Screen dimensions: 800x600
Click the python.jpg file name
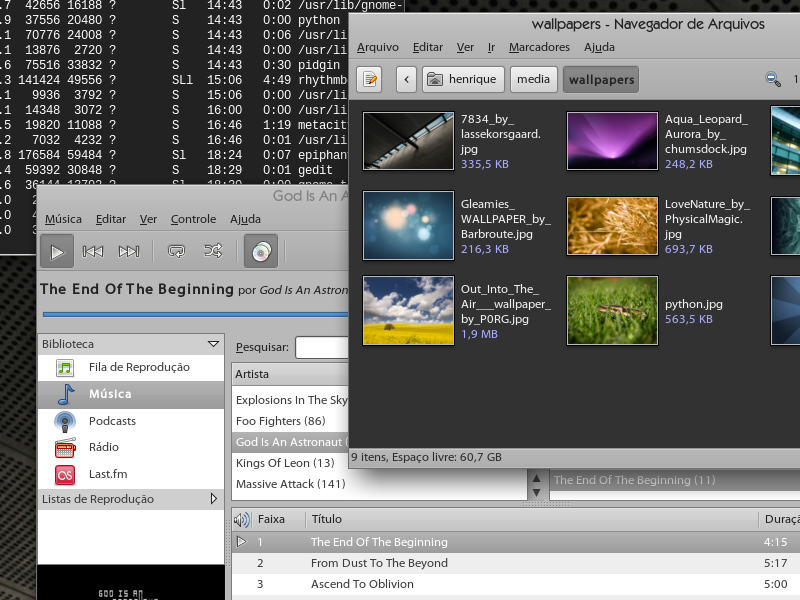[x=693, y=304]
